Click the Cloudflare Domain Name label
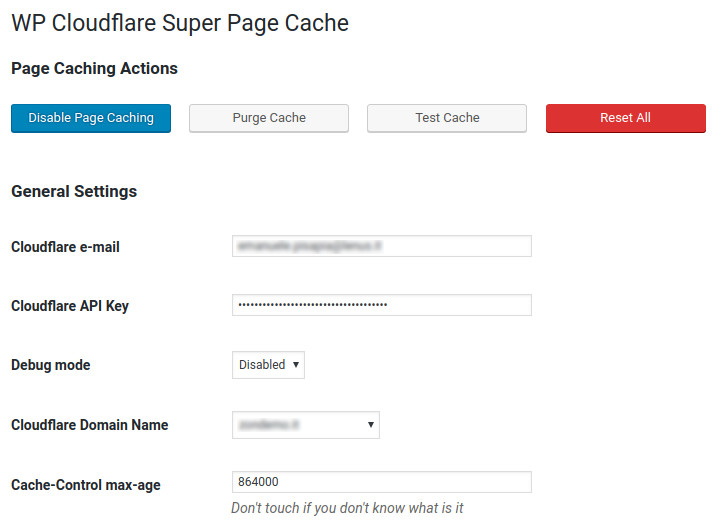This screenshot has width=725, height=523. 90,425
